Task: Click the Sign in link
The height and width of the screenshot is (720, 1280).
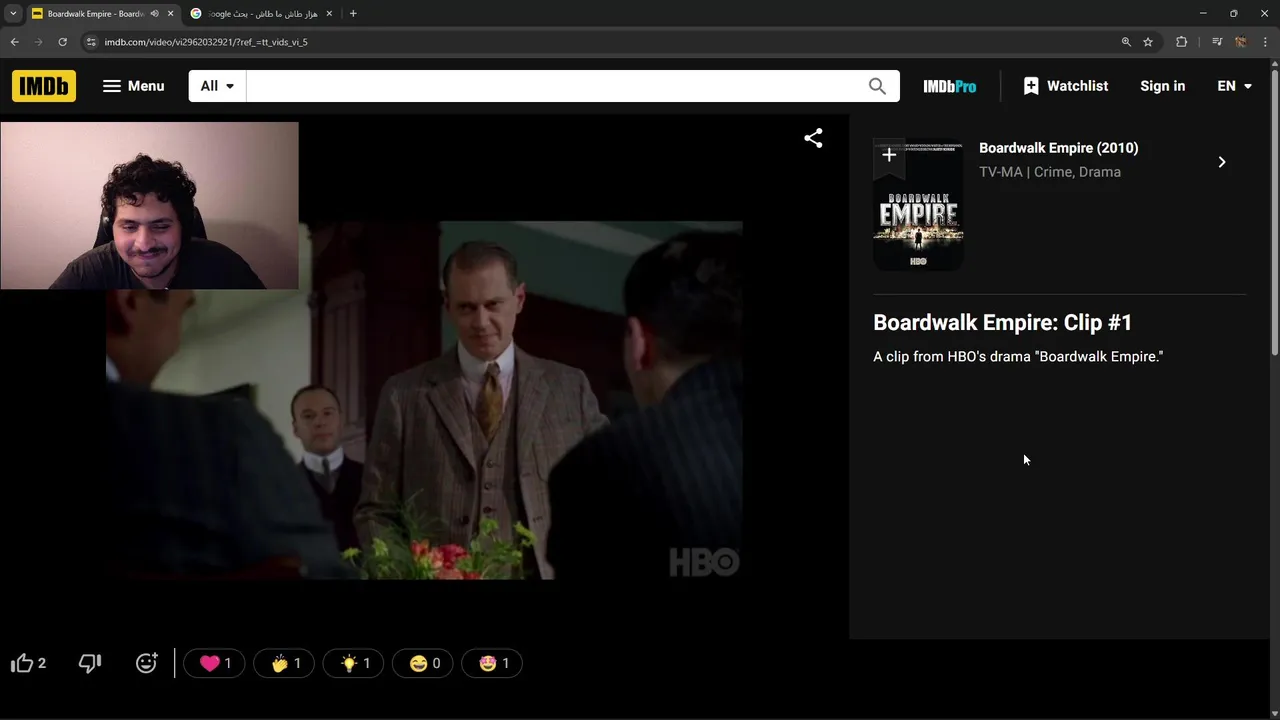Action: click(x=1162, y=86)
